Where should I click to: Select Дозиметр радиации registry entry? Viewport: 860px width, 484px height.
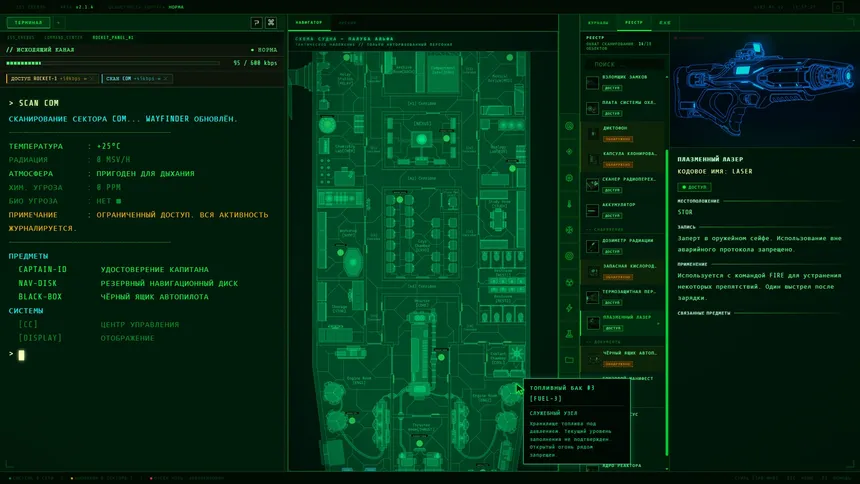tap(625, 246)
